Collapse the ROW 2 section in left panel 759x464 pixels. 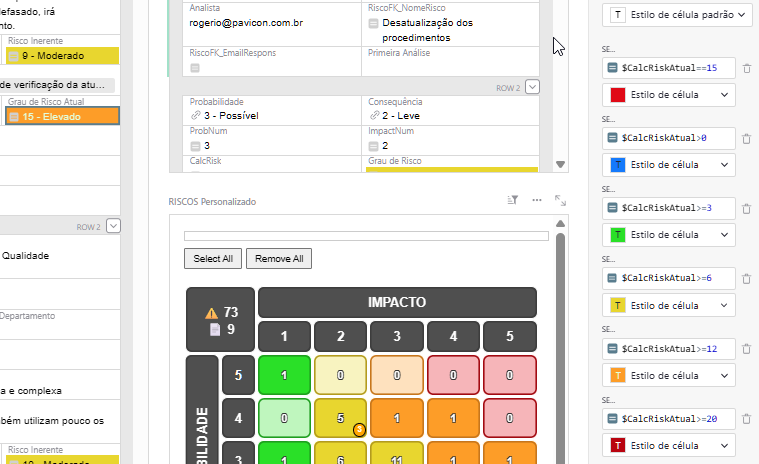pos(113,227)
